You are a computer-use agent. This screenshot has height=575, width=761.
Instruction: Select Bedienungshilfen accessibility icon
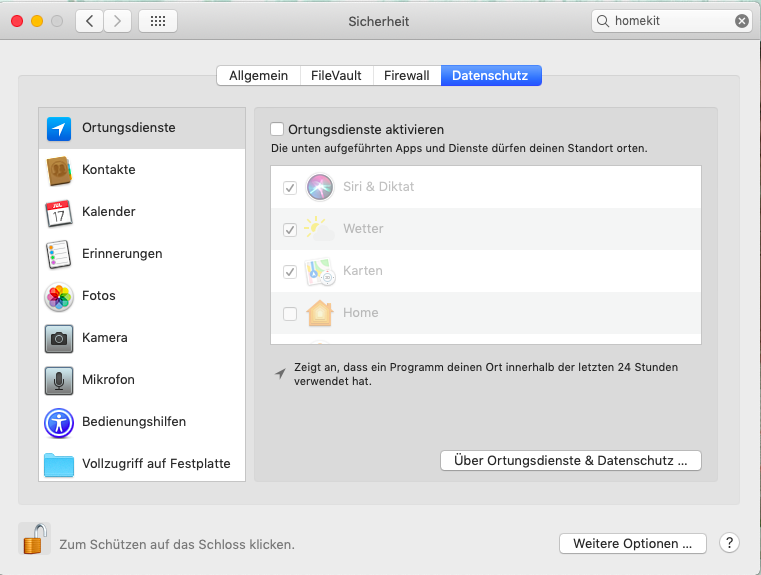click(59, 423)
